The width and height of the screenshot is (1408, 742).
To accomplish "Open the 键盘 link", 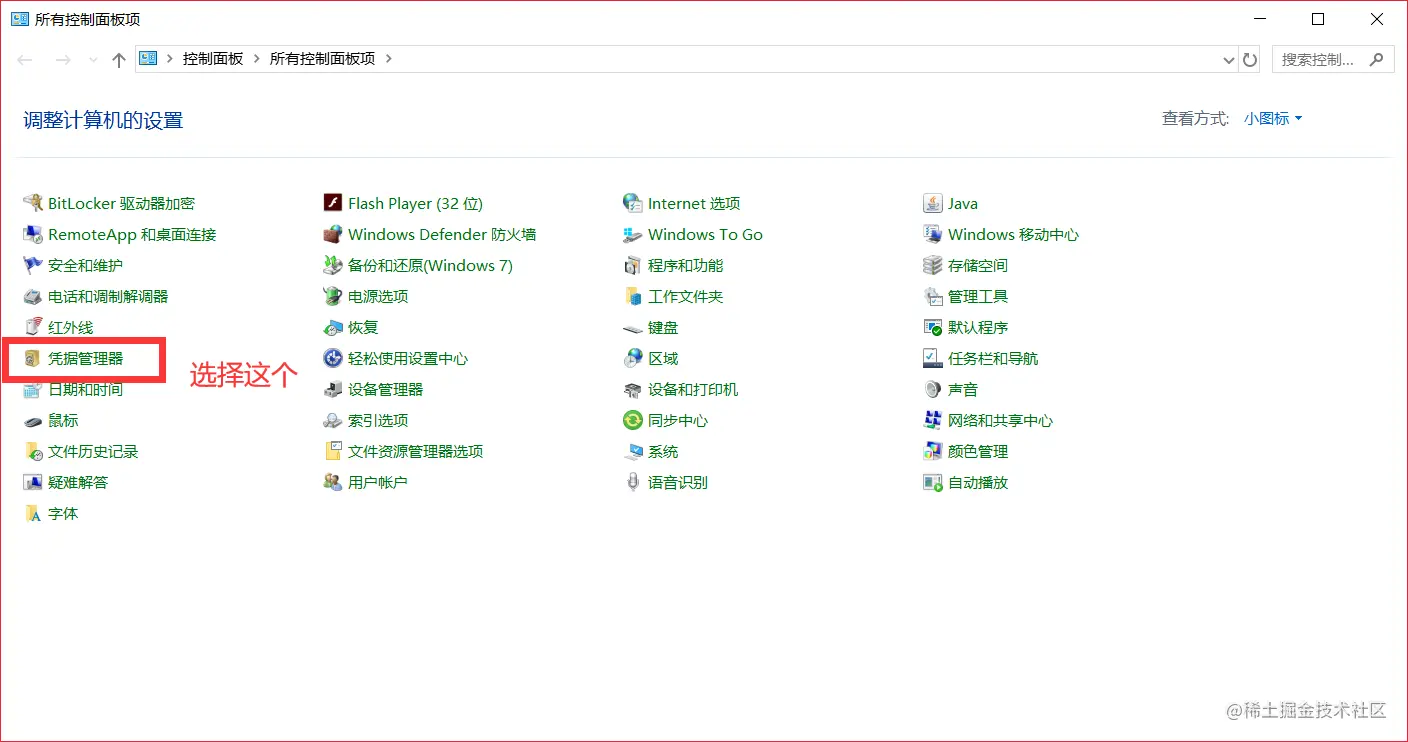I will [663, 327].
